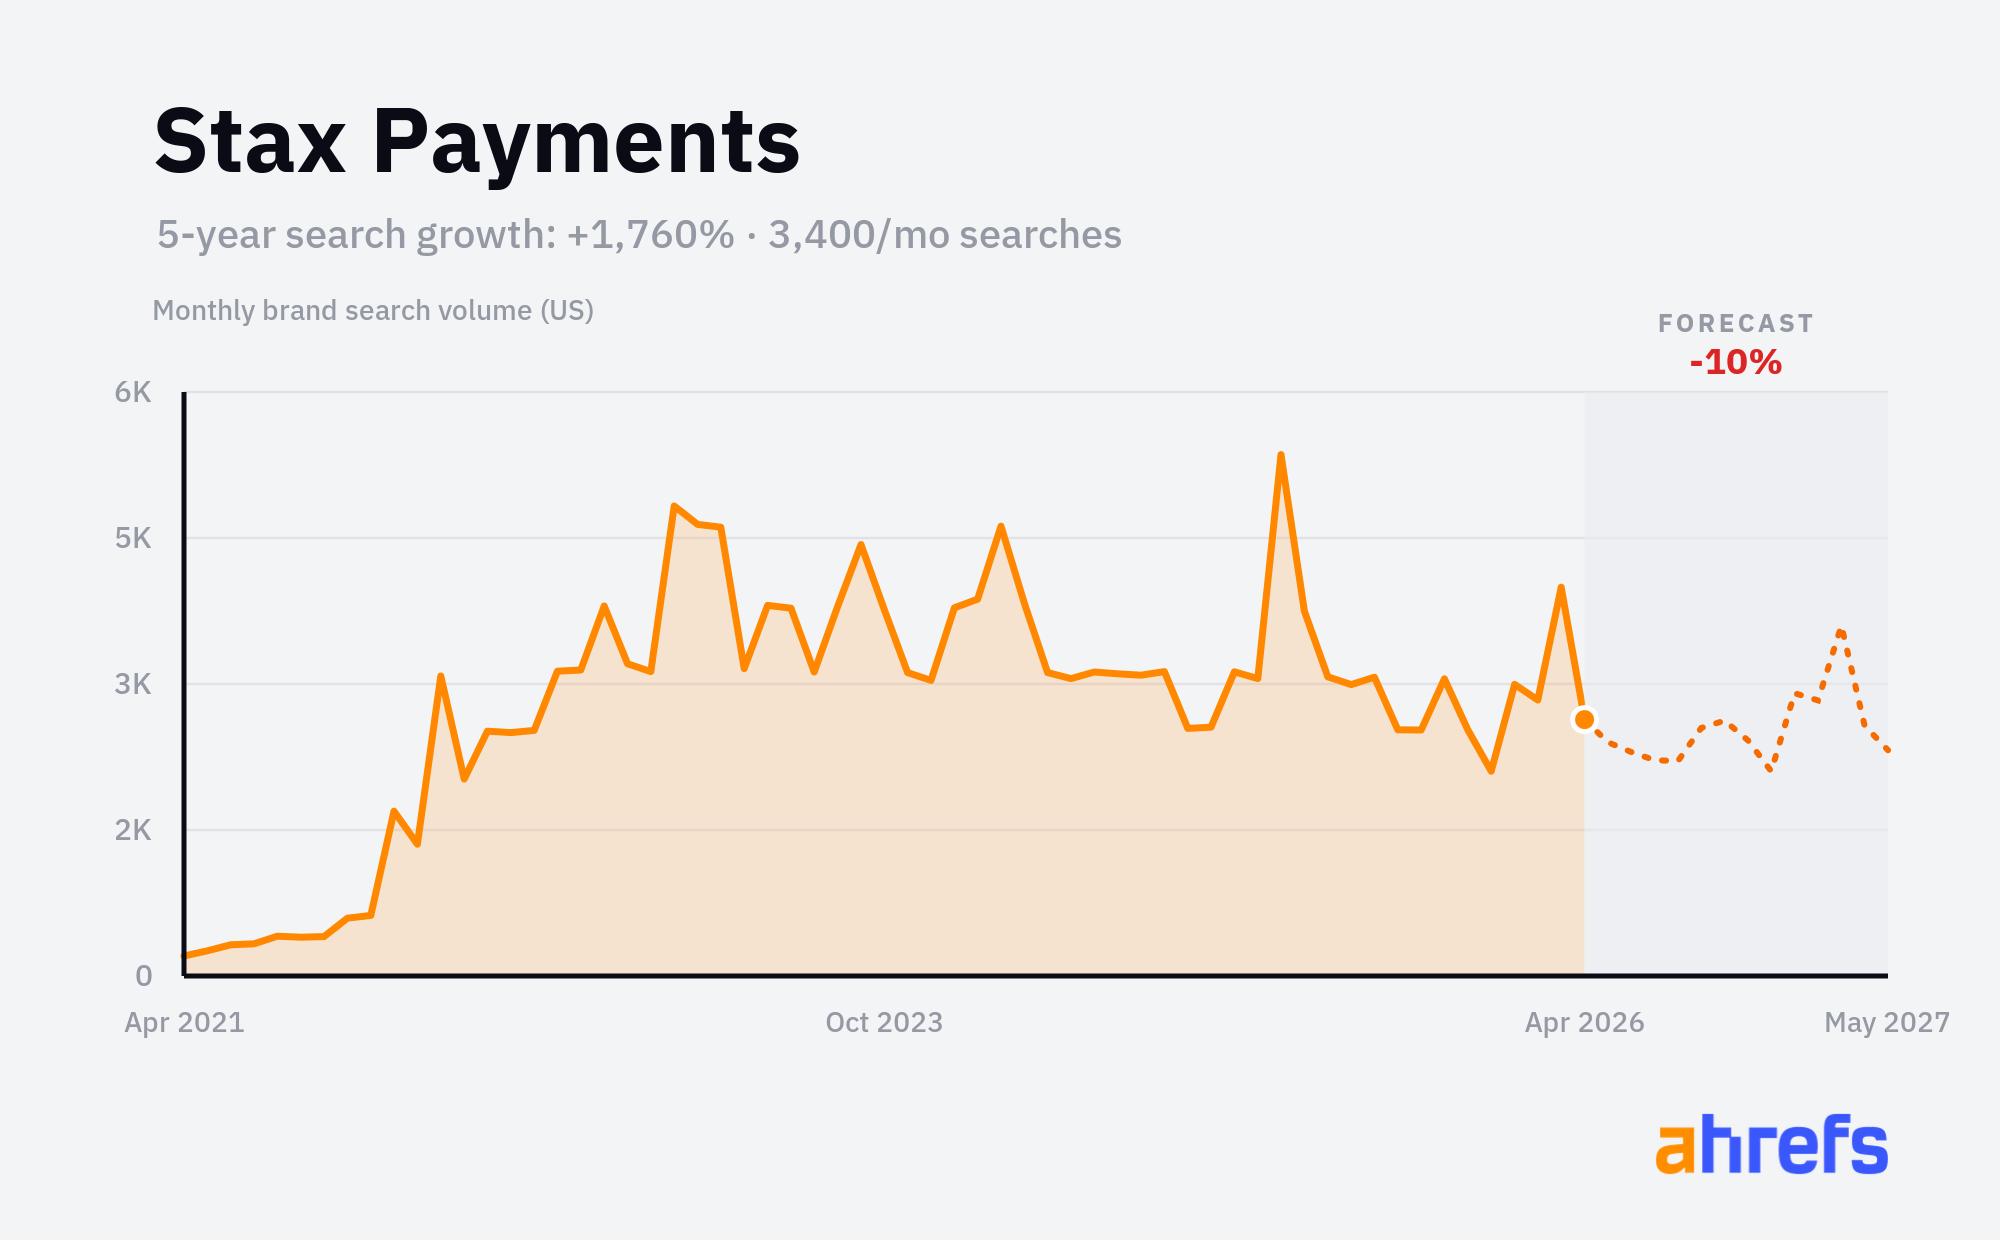
Task: Click the ahrefs logo
Action: [1771, 1144]
